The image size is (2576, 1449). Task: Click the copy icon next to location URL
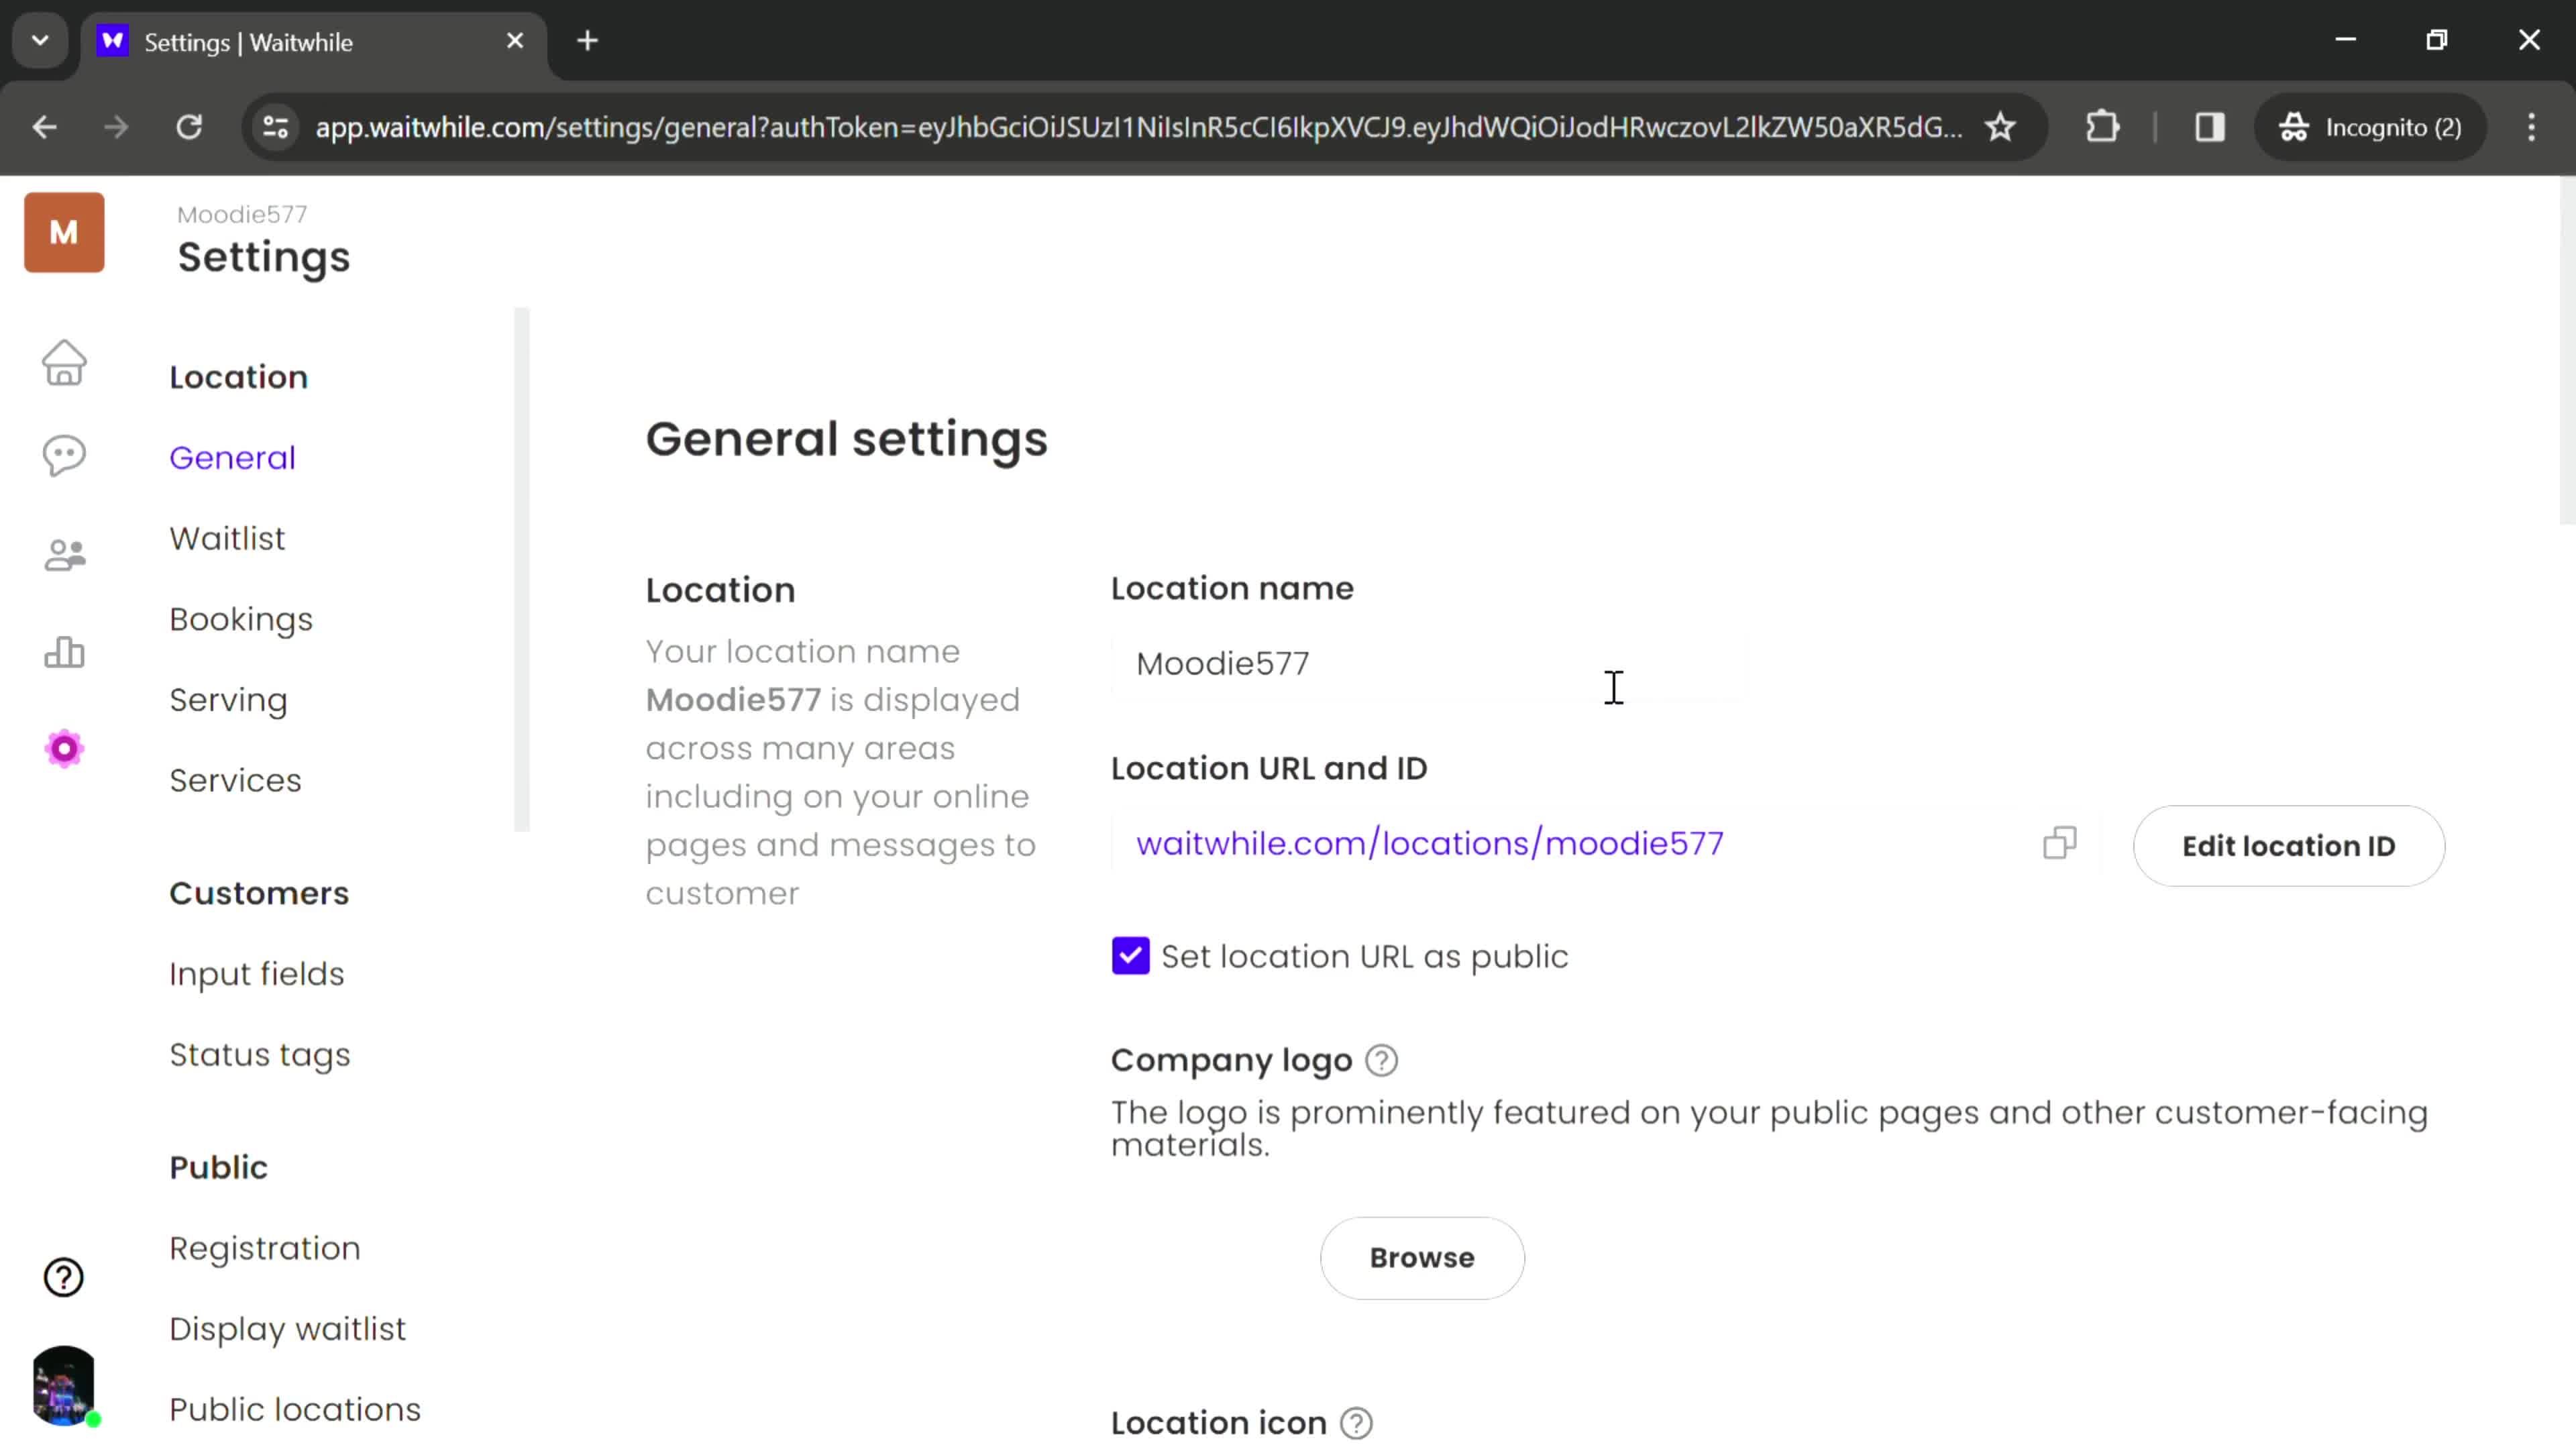2057,844
